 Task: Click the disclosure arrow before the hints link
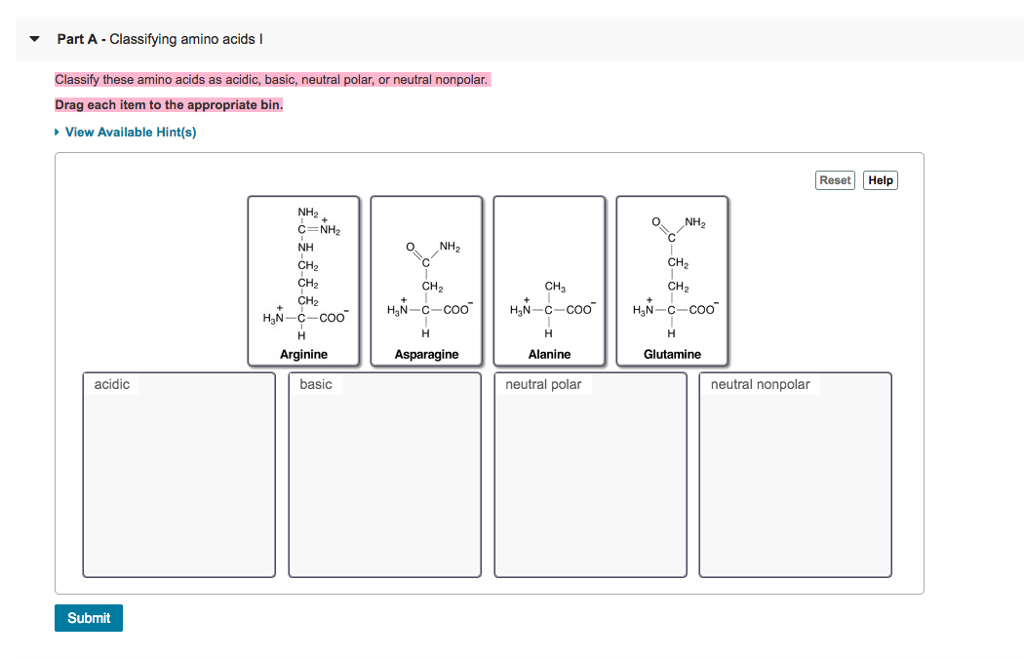(x=57, y=131)
